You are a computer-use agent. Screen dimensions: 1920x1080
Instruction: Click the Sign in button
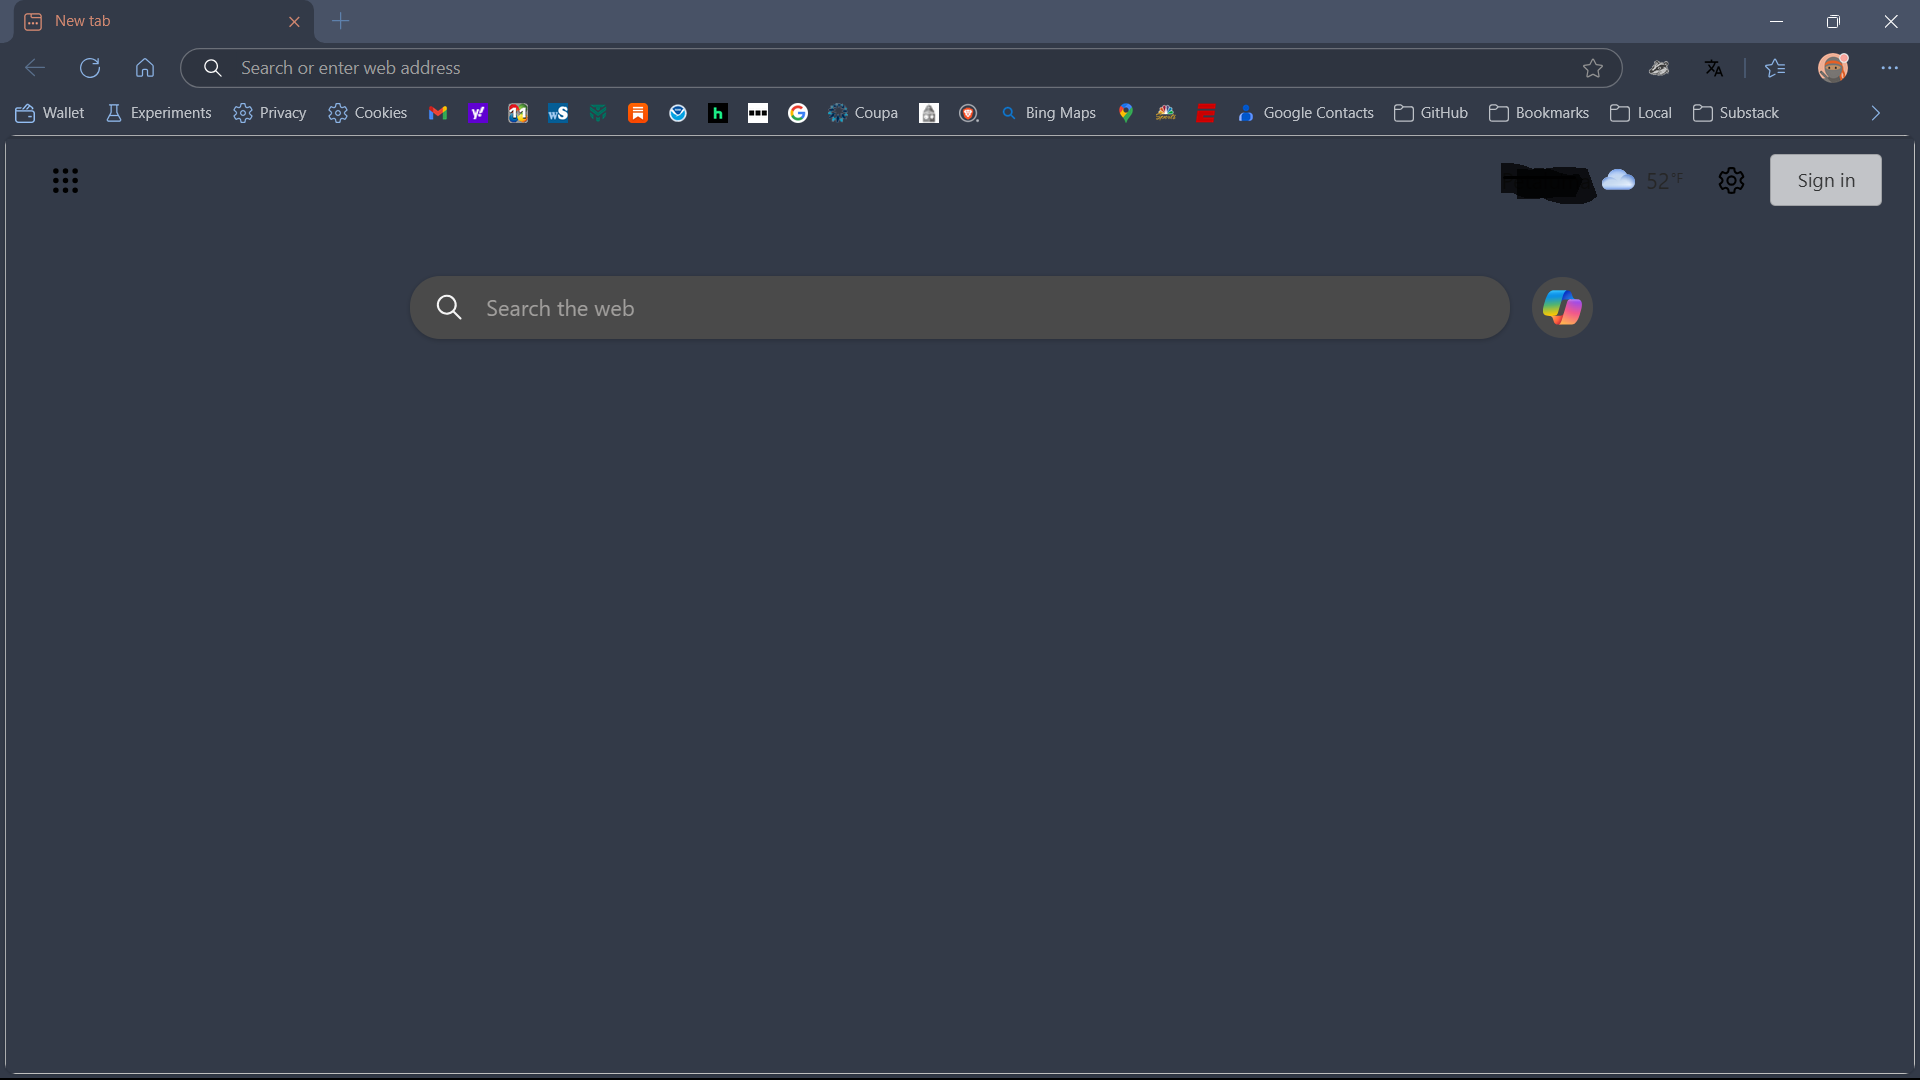[1825, 181]
